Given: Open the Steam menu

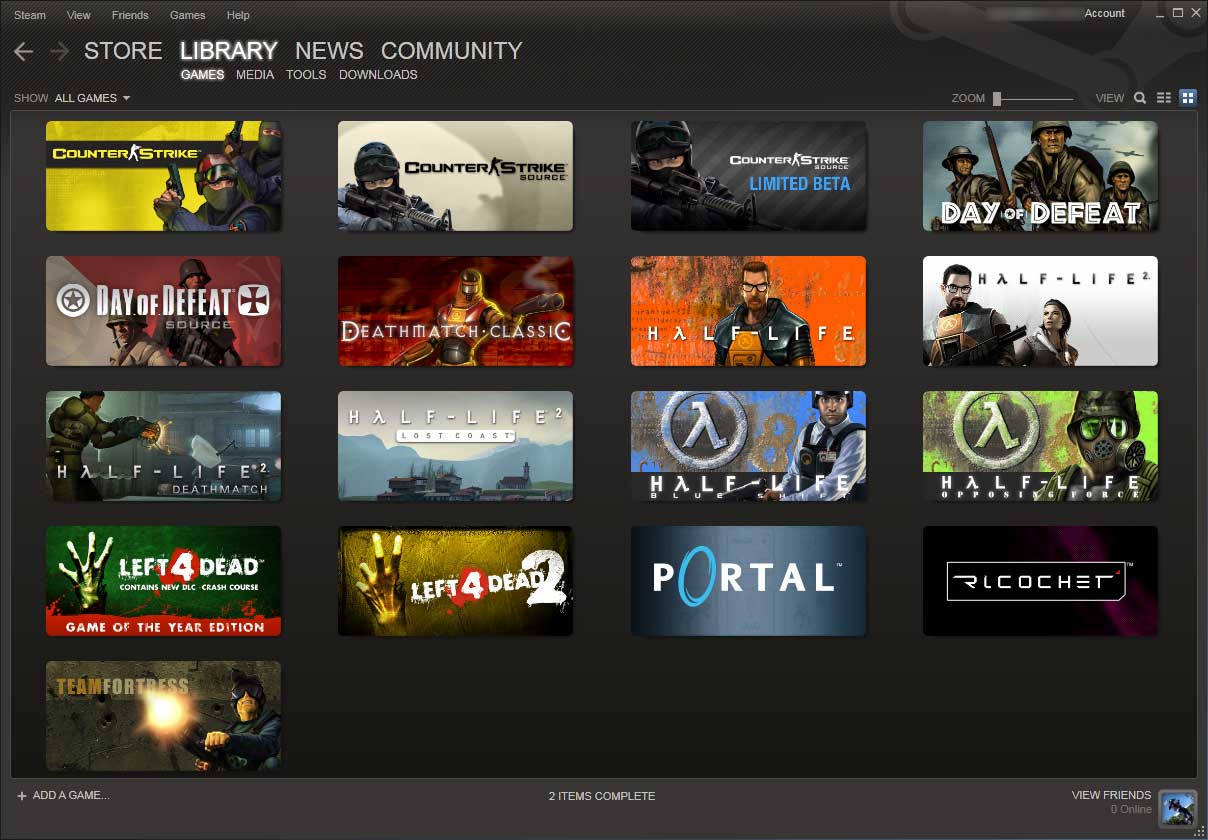Looking at the screenshot, I should 30,15.
